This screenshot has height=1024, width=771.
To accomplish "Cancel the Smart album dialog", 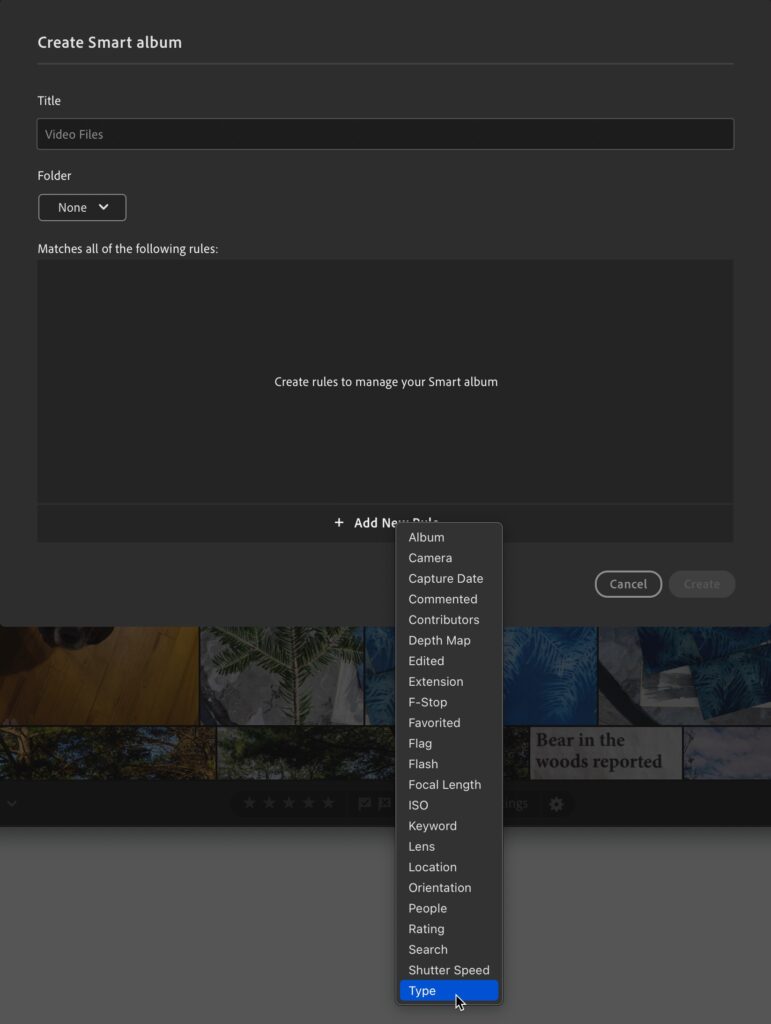I will (x=628, y=584).
